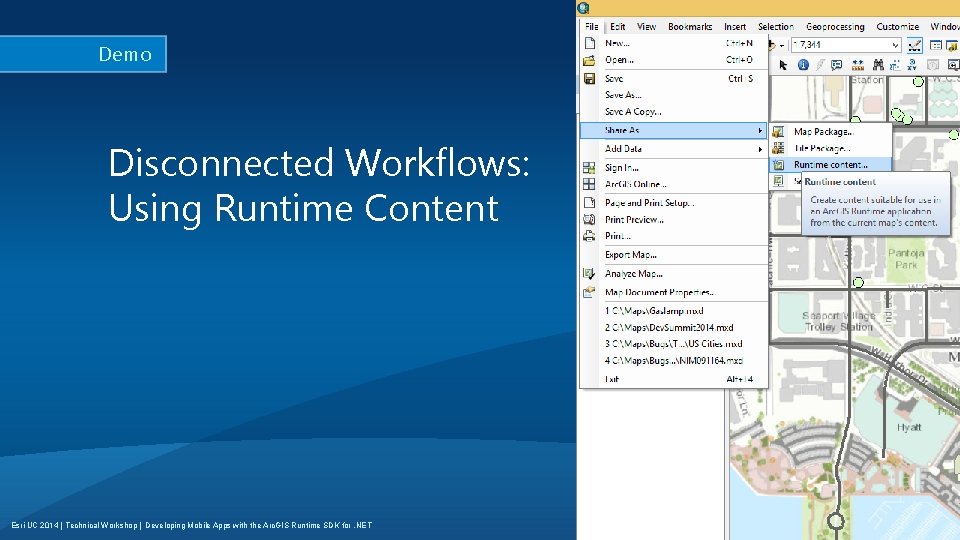The width and height of the screenshot is (960, 540).
Task: Select Share As in the File menu
Action: [673, 130]
